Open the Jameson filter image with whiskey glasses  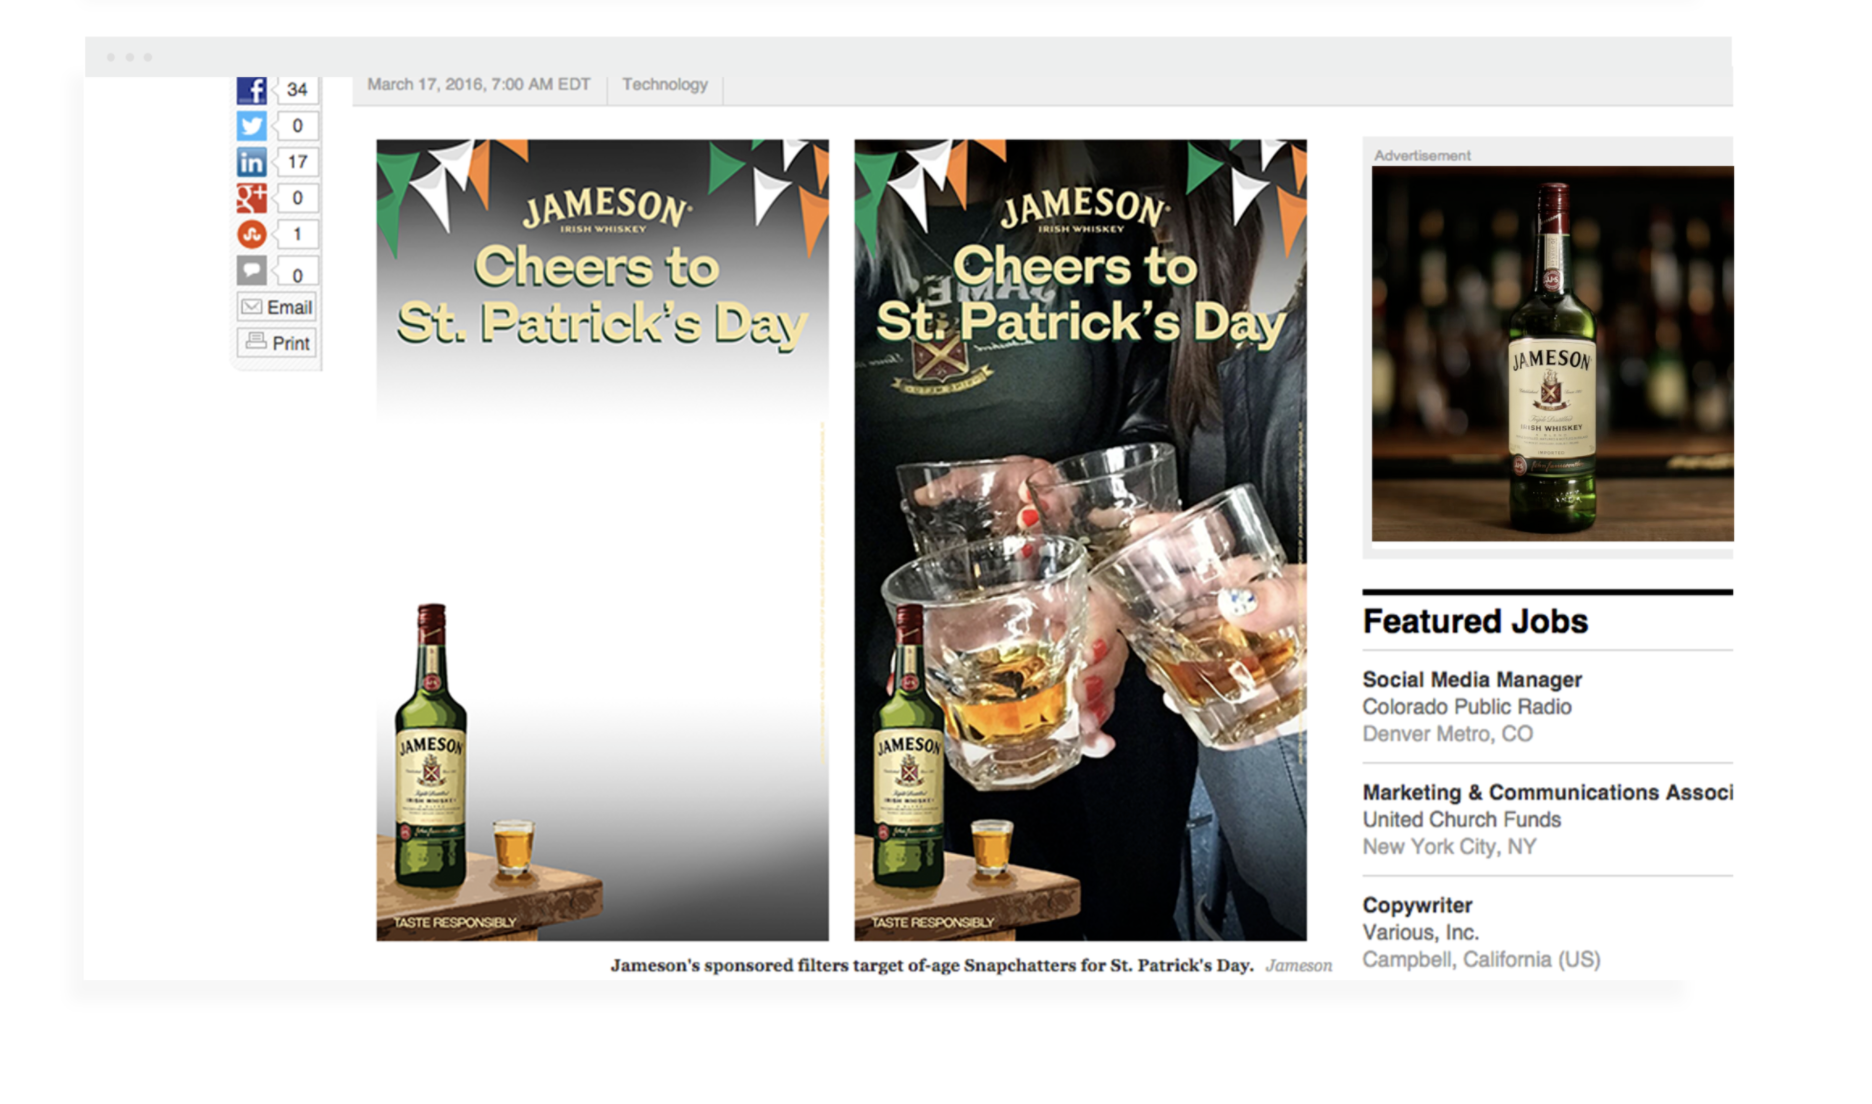(x=1080, y=540)
